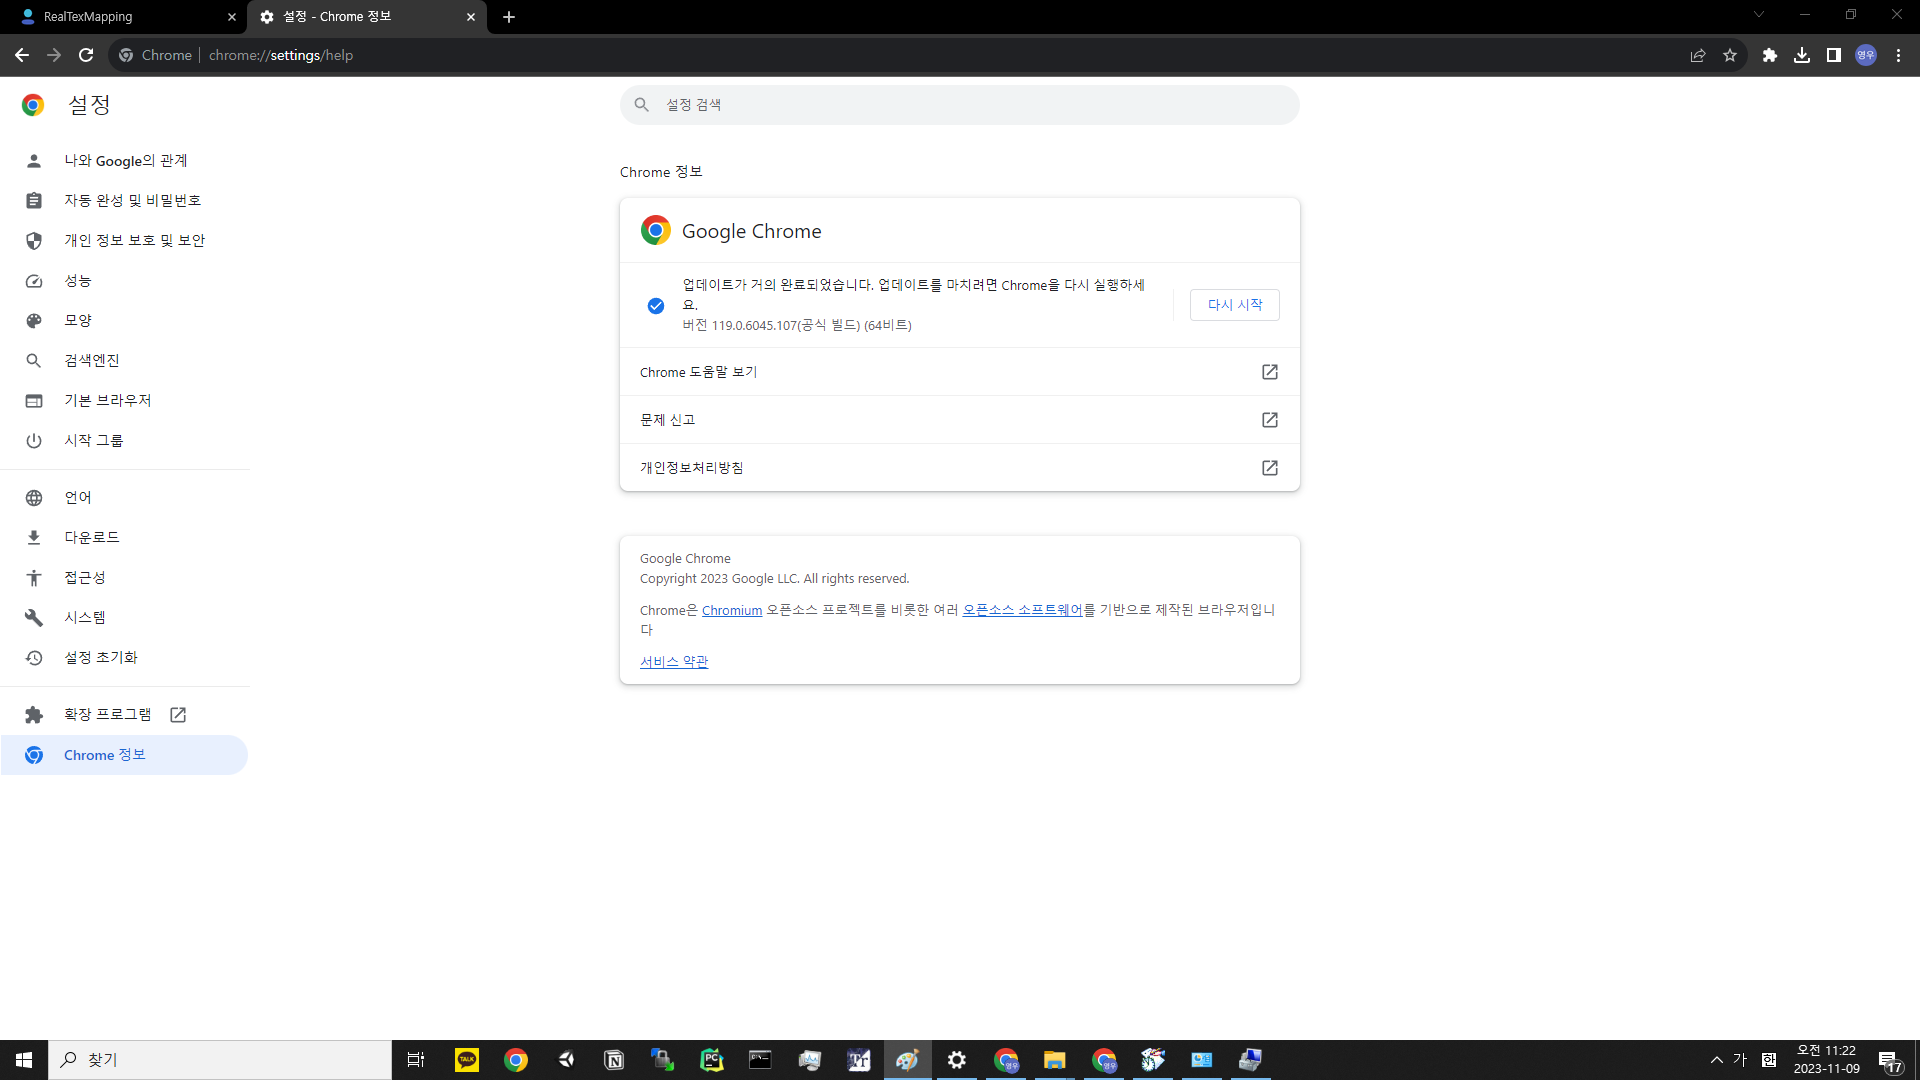Click the share page icon

pos(1698,55)
